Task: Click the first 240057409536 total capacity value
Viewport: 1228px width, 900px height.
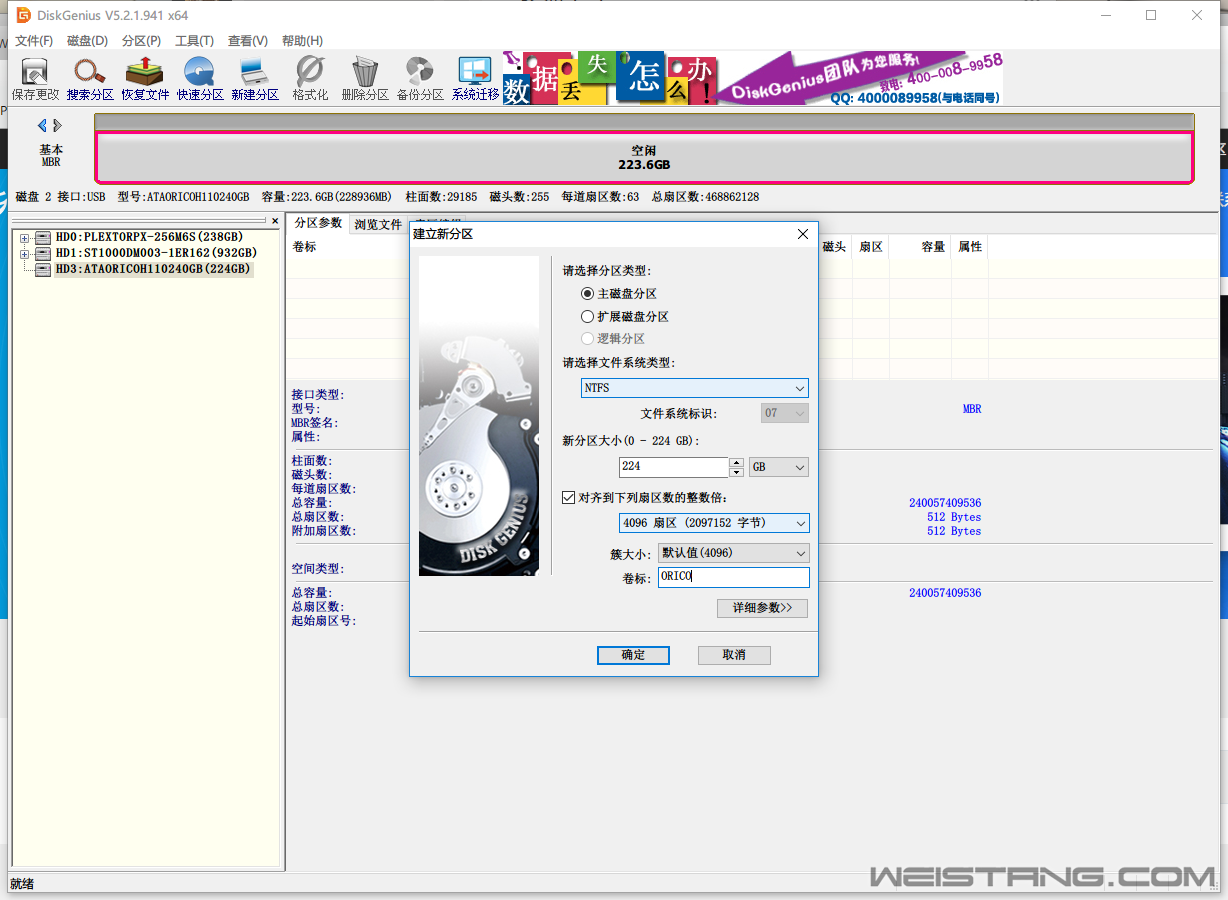Action: pos(945,503)
